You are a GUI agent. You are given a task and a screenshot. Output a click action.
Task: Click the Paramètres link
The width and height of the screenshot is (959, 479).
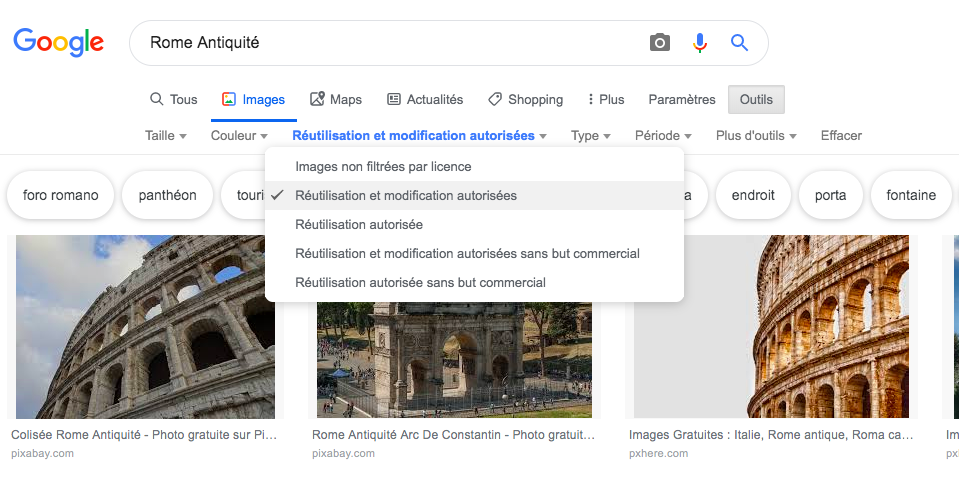coord(682,99)
